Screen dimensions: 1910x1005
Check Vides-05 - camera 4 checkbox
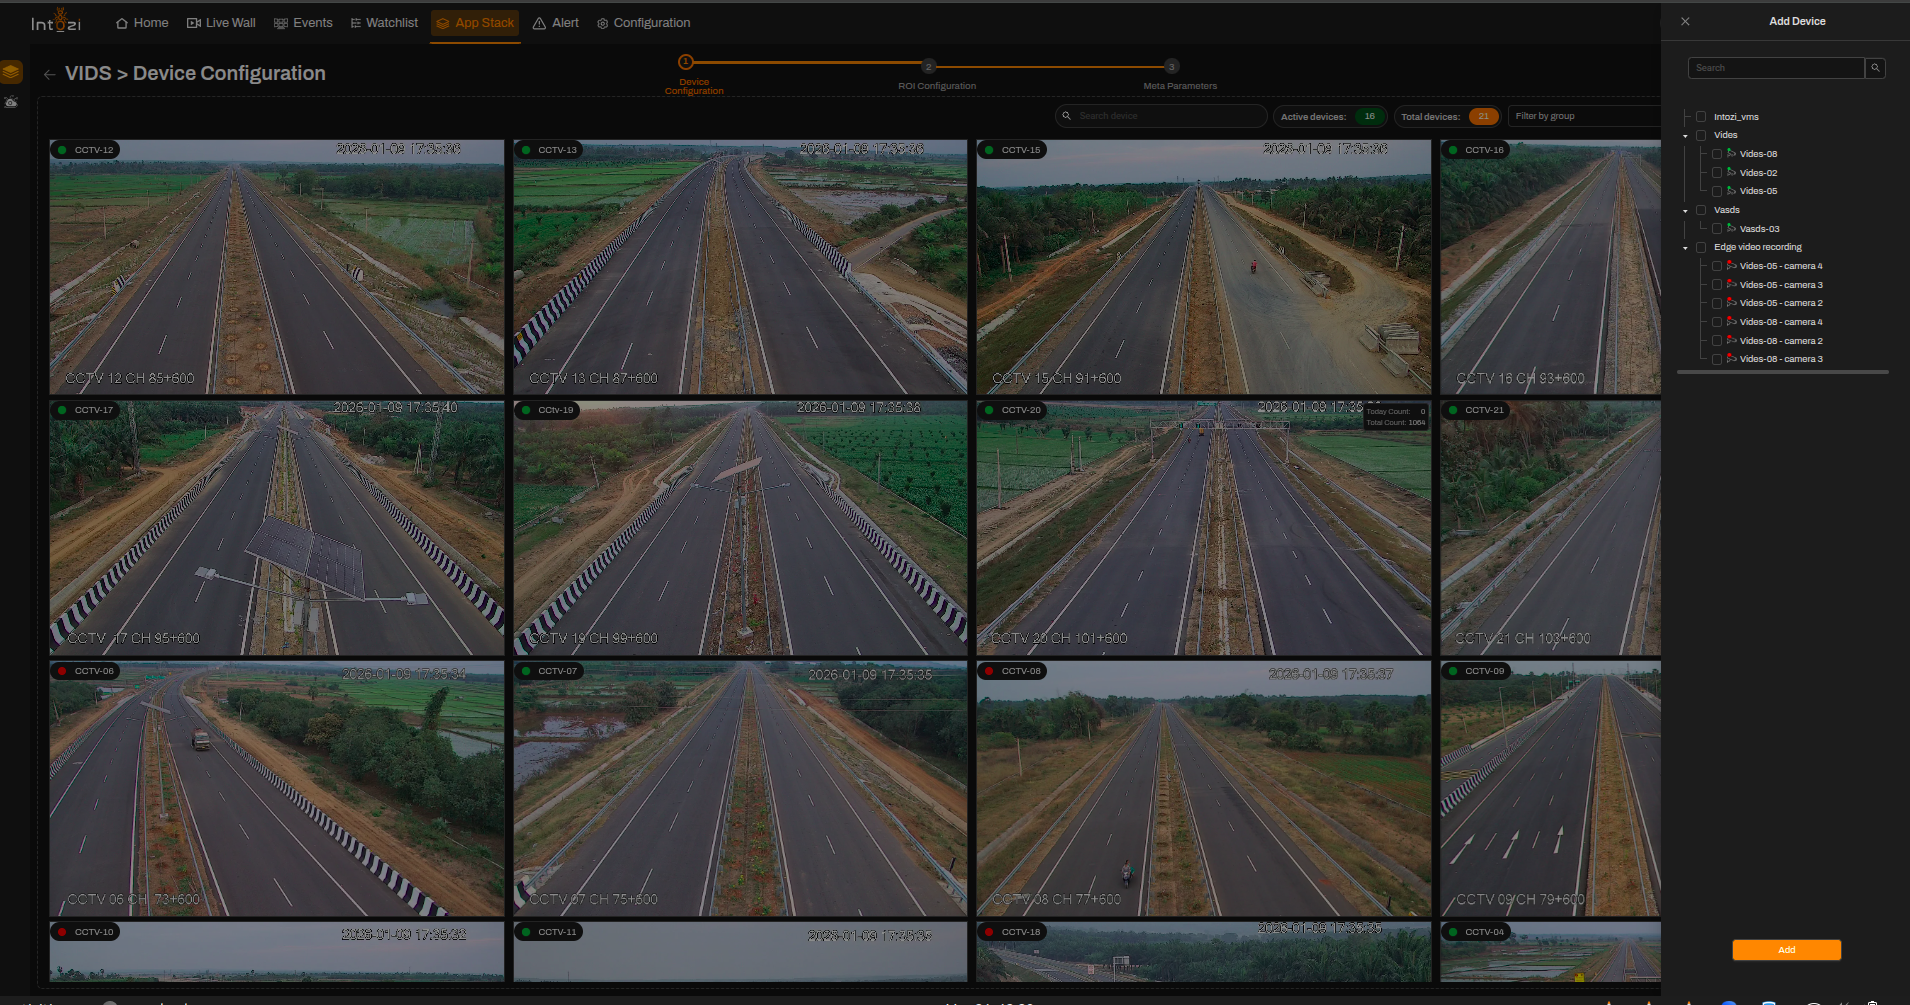pos(1717,266)
